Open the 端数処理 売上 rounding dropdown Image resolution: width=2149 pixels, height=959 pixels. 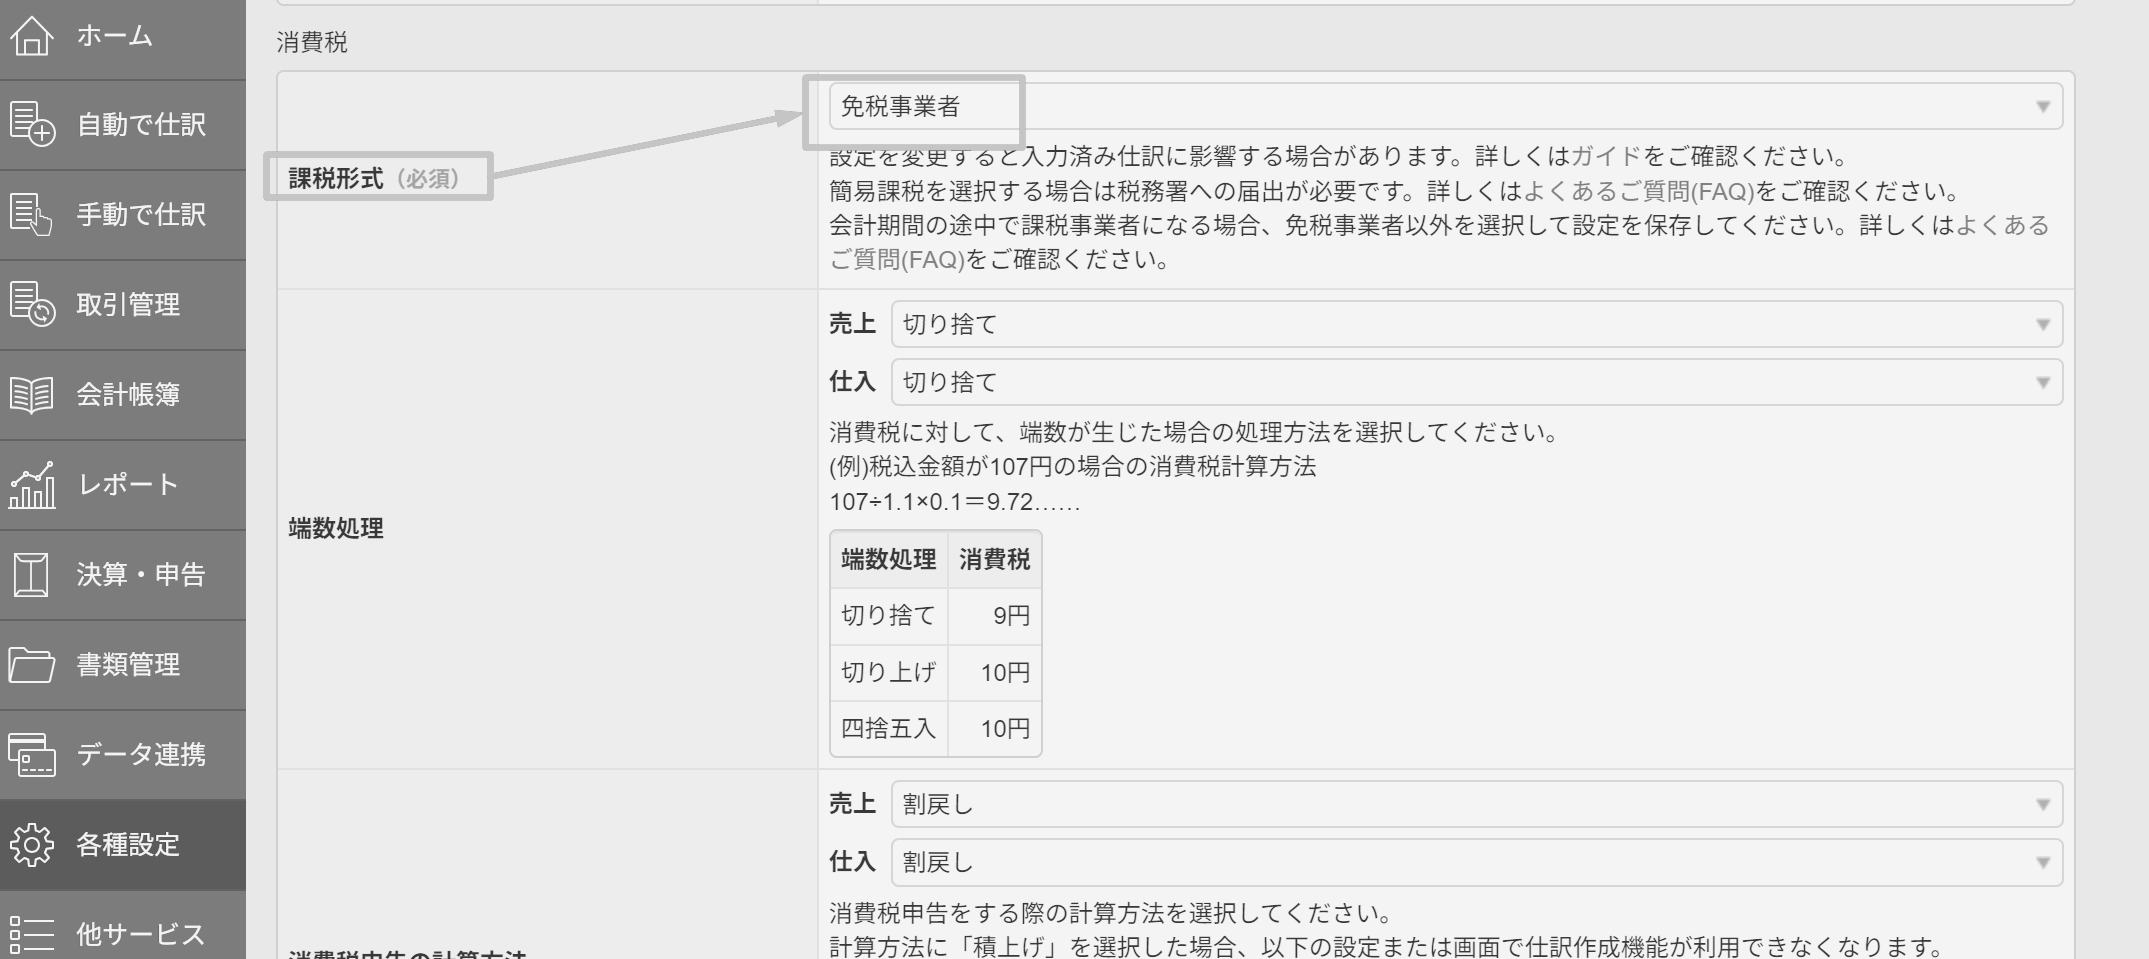[1475, 325]
